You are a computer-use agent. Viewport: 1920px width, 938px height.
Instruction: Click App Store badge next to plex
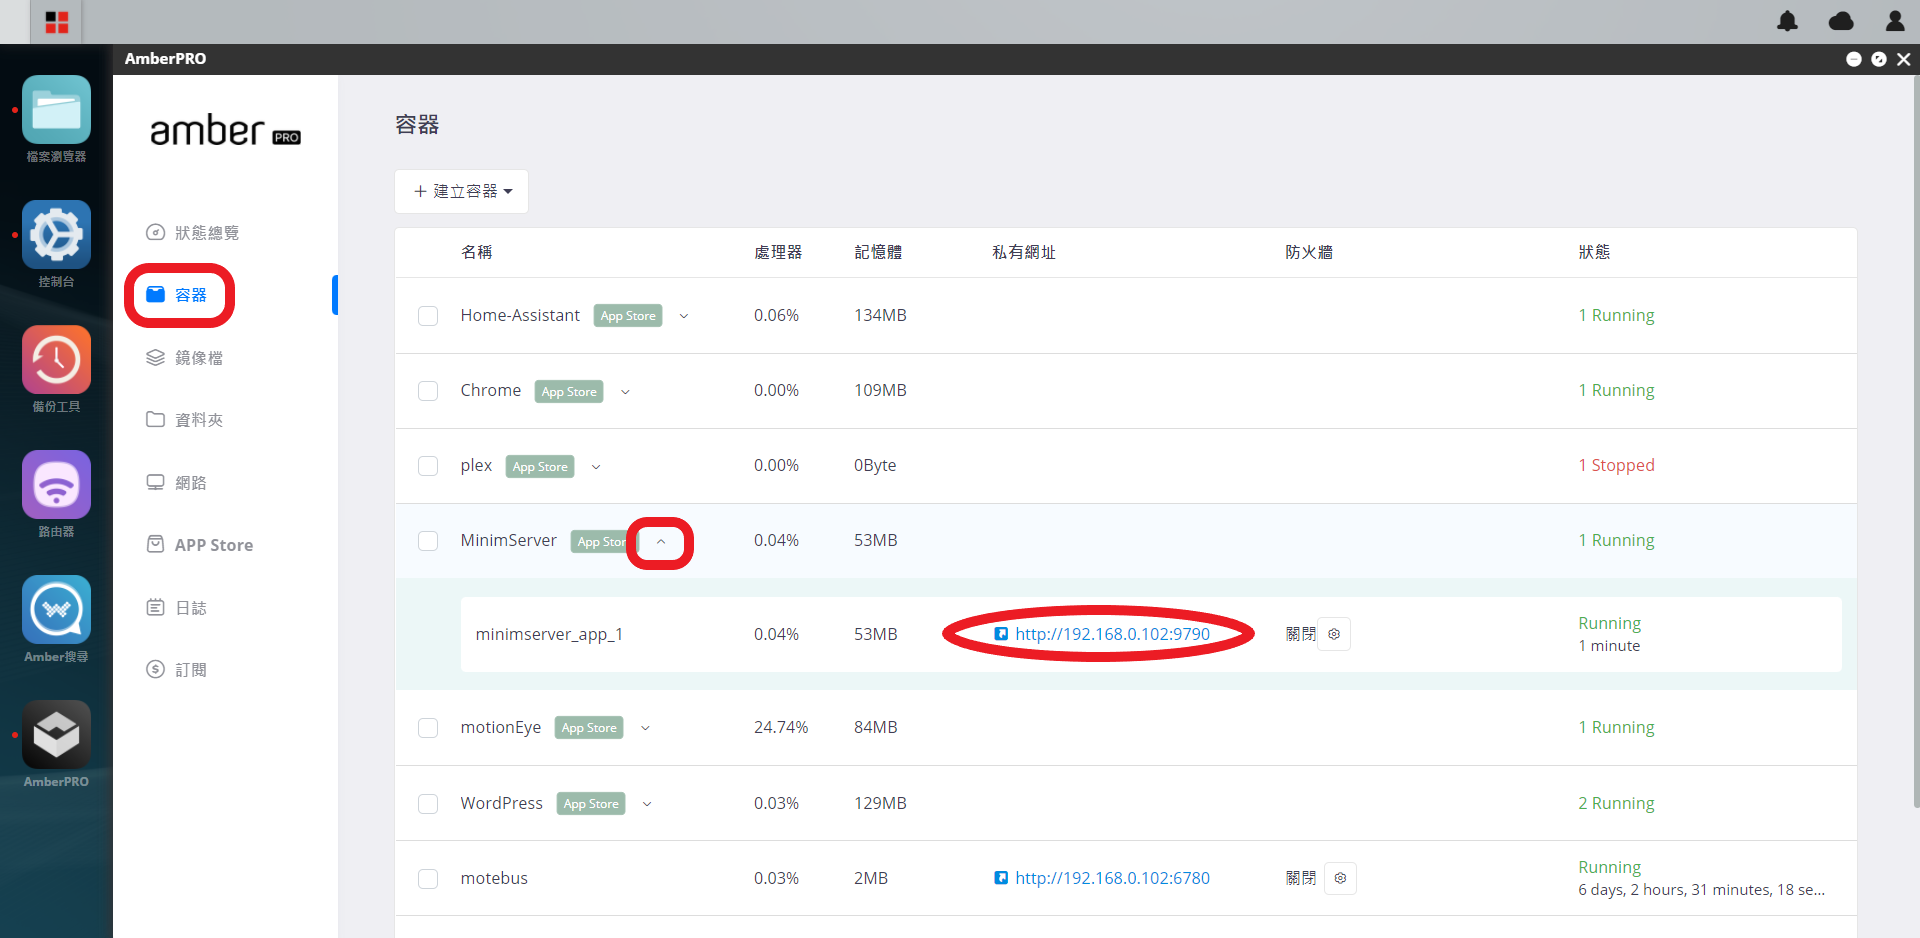[540, 467]
